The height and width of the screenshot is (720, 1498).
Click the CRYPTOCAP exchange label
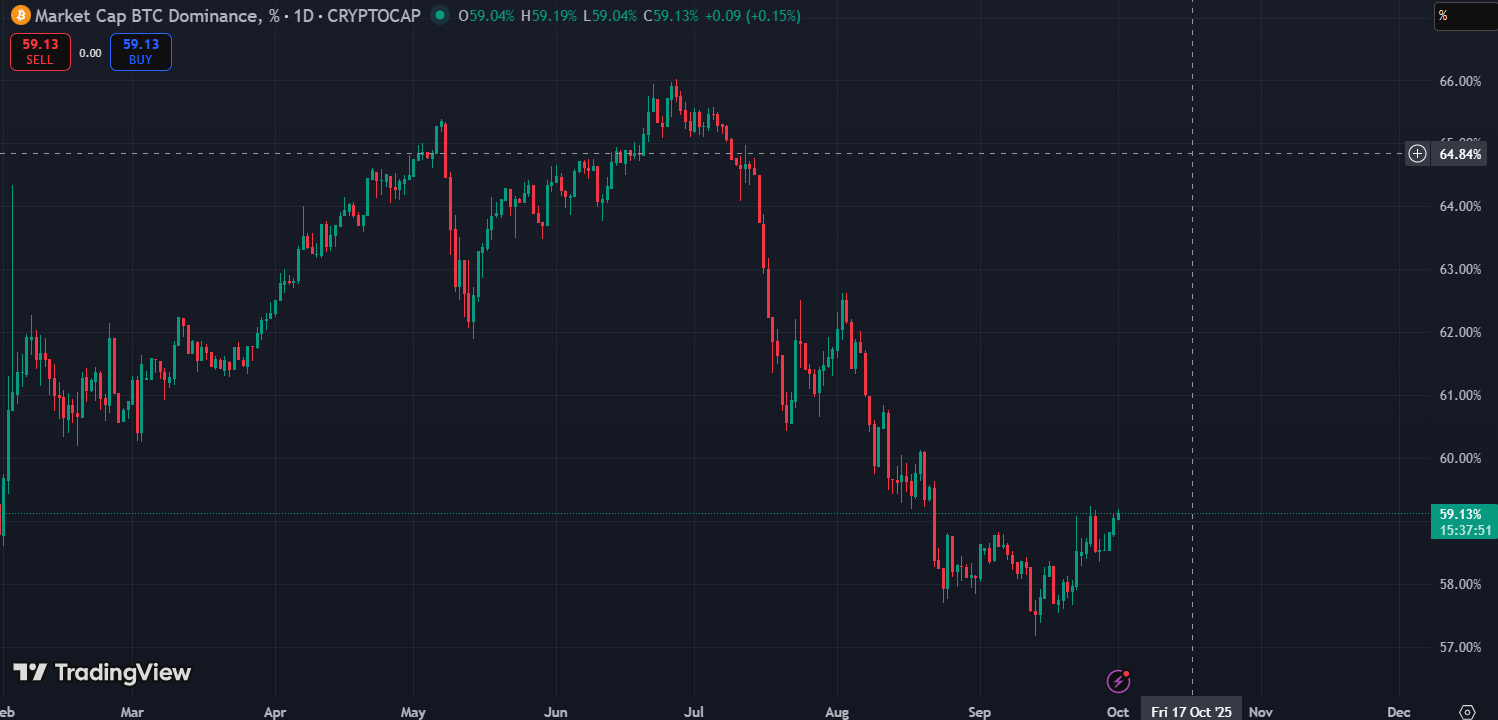click(373, 16)
